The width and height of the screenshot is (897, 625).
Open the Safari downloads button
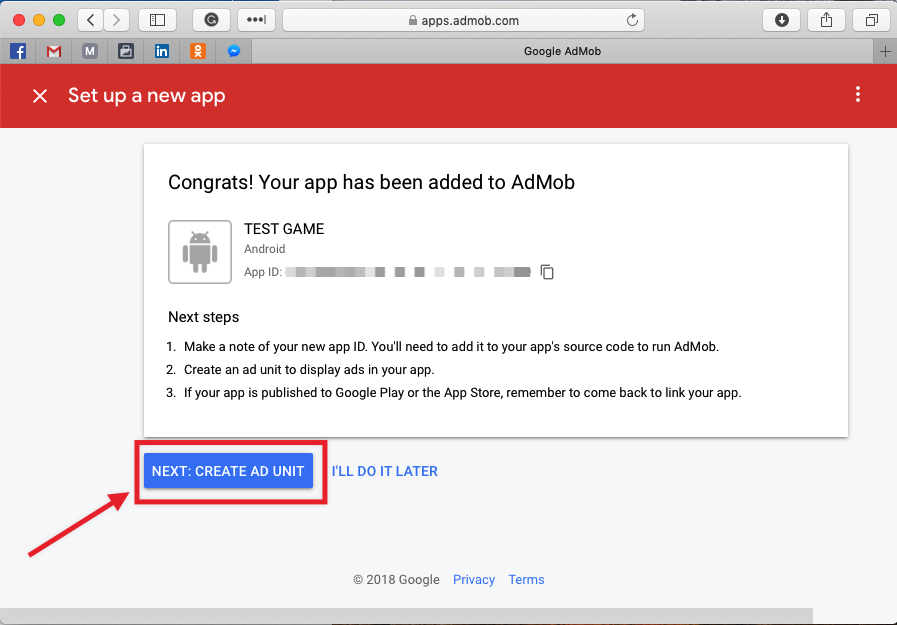pyautogui.click(x=781, y=21)
